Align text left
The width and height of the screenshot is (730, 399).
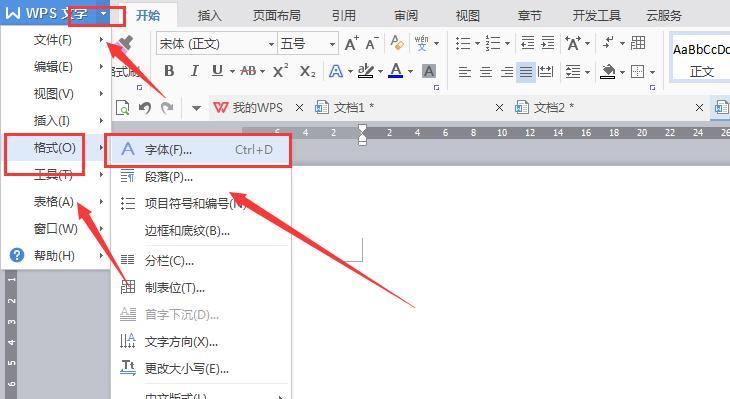tap(465, 72)
